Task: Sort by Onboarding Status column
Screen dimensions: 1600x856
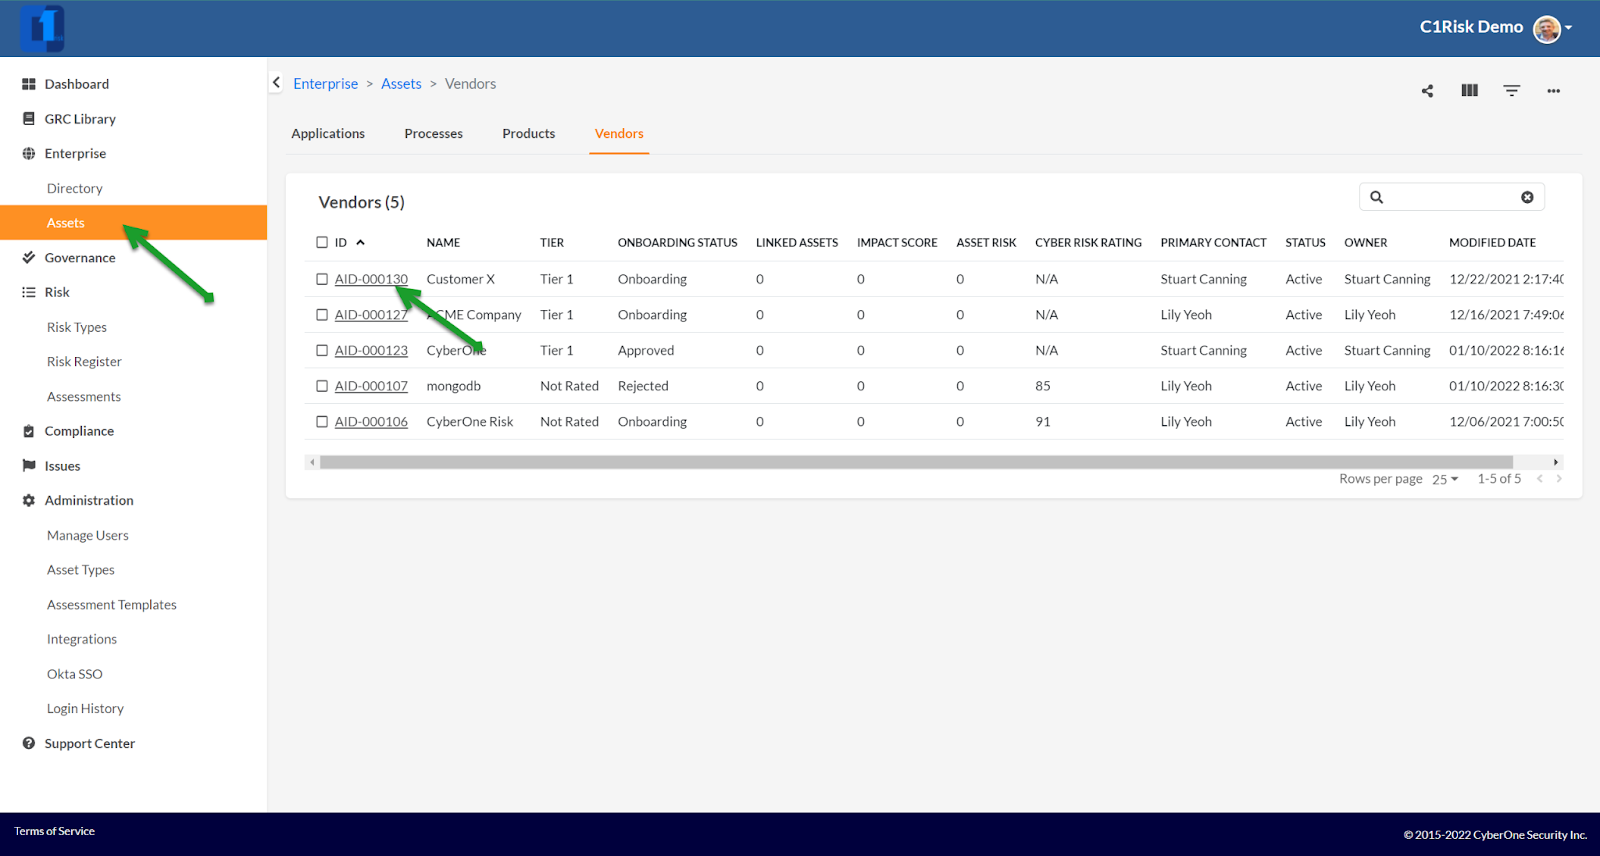Action: (x=677, y=243)
